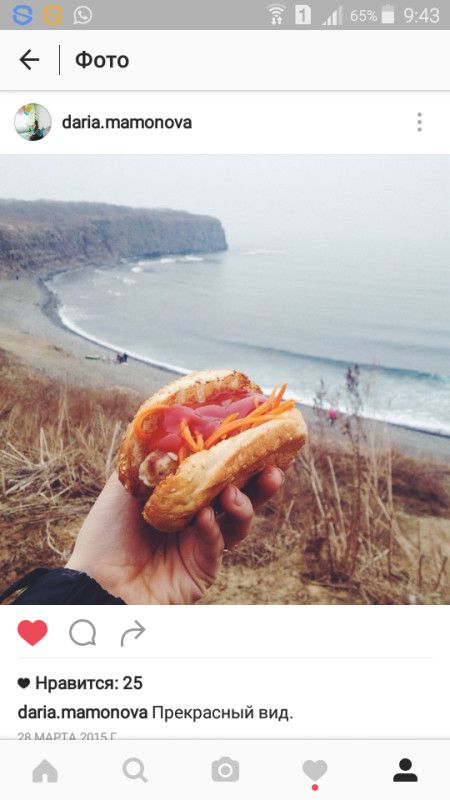Tap the Camera icon in bottom bar

[225, 770]
